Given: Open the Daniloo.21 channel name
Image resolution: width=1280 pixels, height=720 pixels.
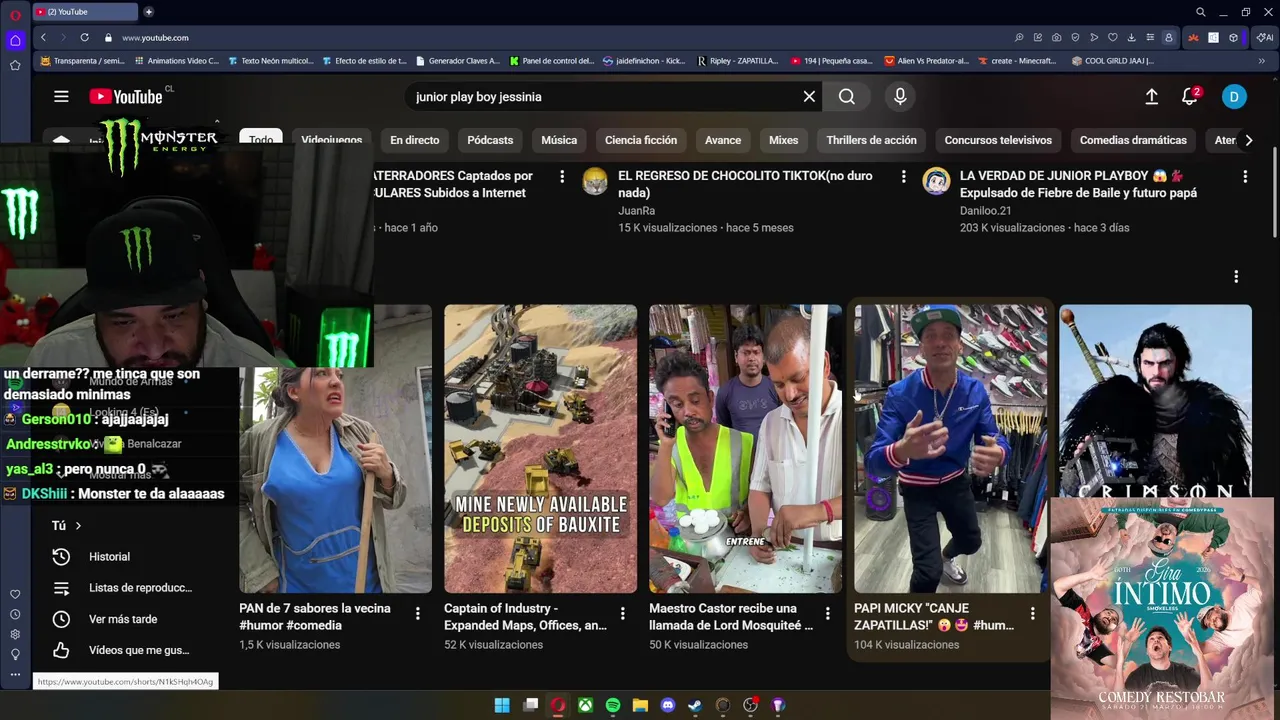Looking at the screenshot, I should 986,211.
